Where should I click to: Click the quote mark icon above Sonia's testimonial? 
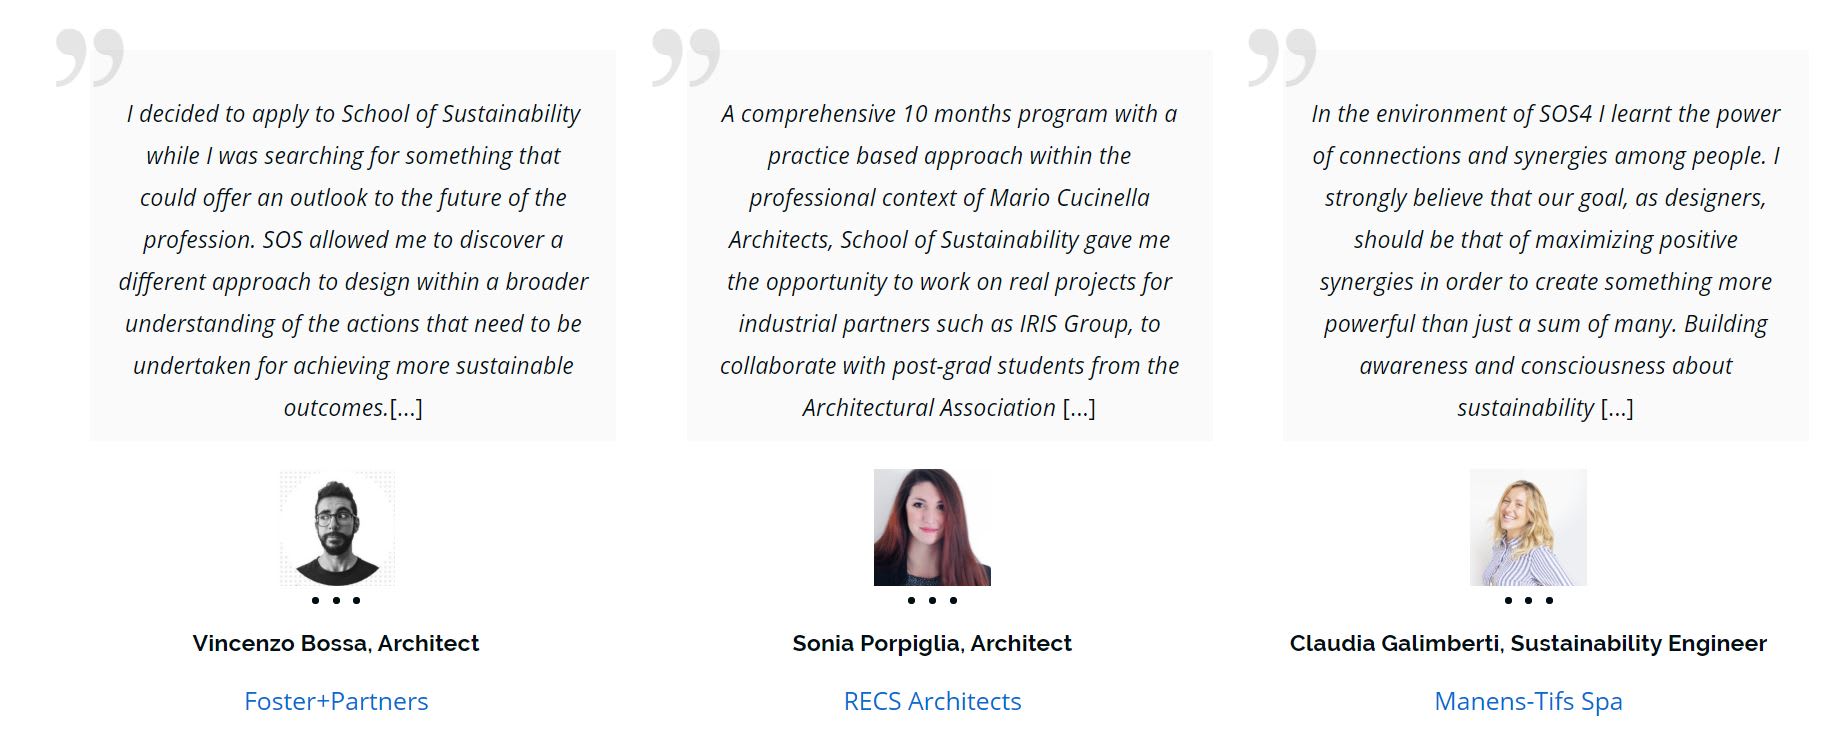click(x=685, y=57)
